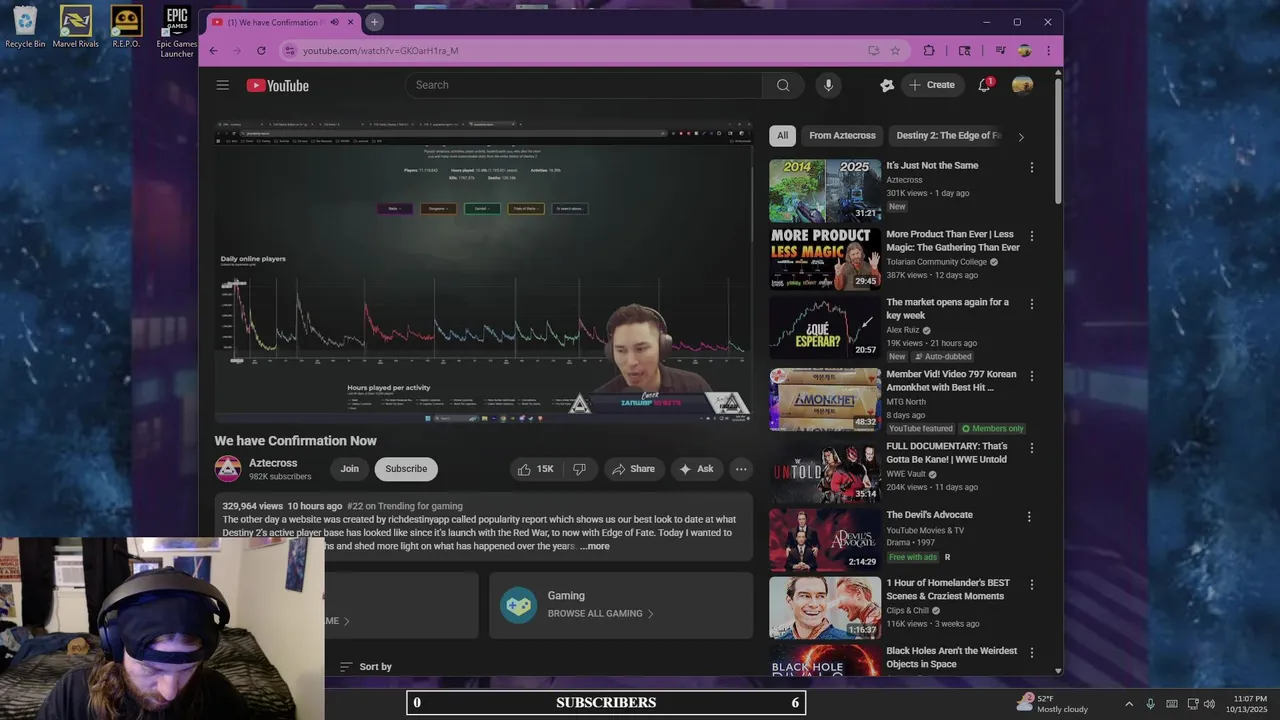1280x720 pixels.
Task: Open Sort by comments dropdown
Action: 365,667
